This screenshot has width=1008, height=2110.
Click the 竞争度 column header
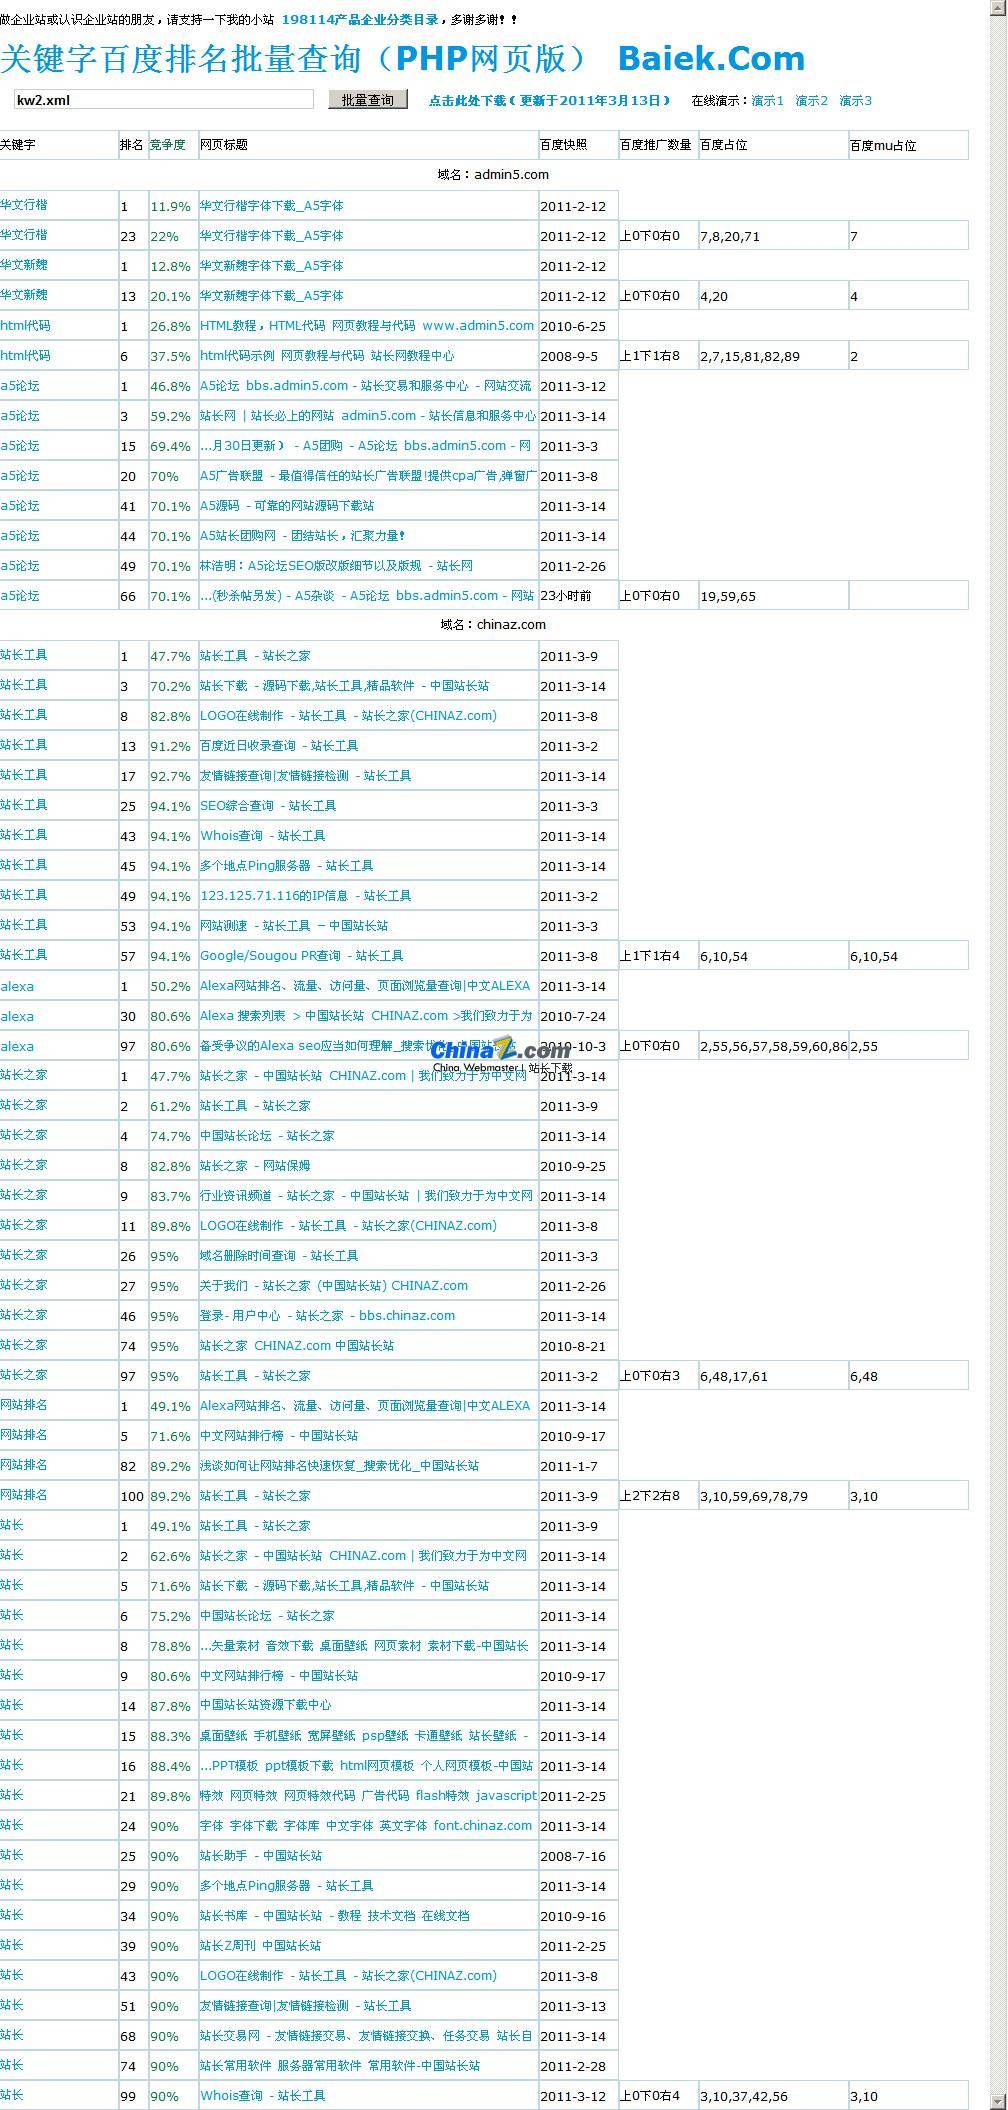pyautogui.click(x=168, y=145)
